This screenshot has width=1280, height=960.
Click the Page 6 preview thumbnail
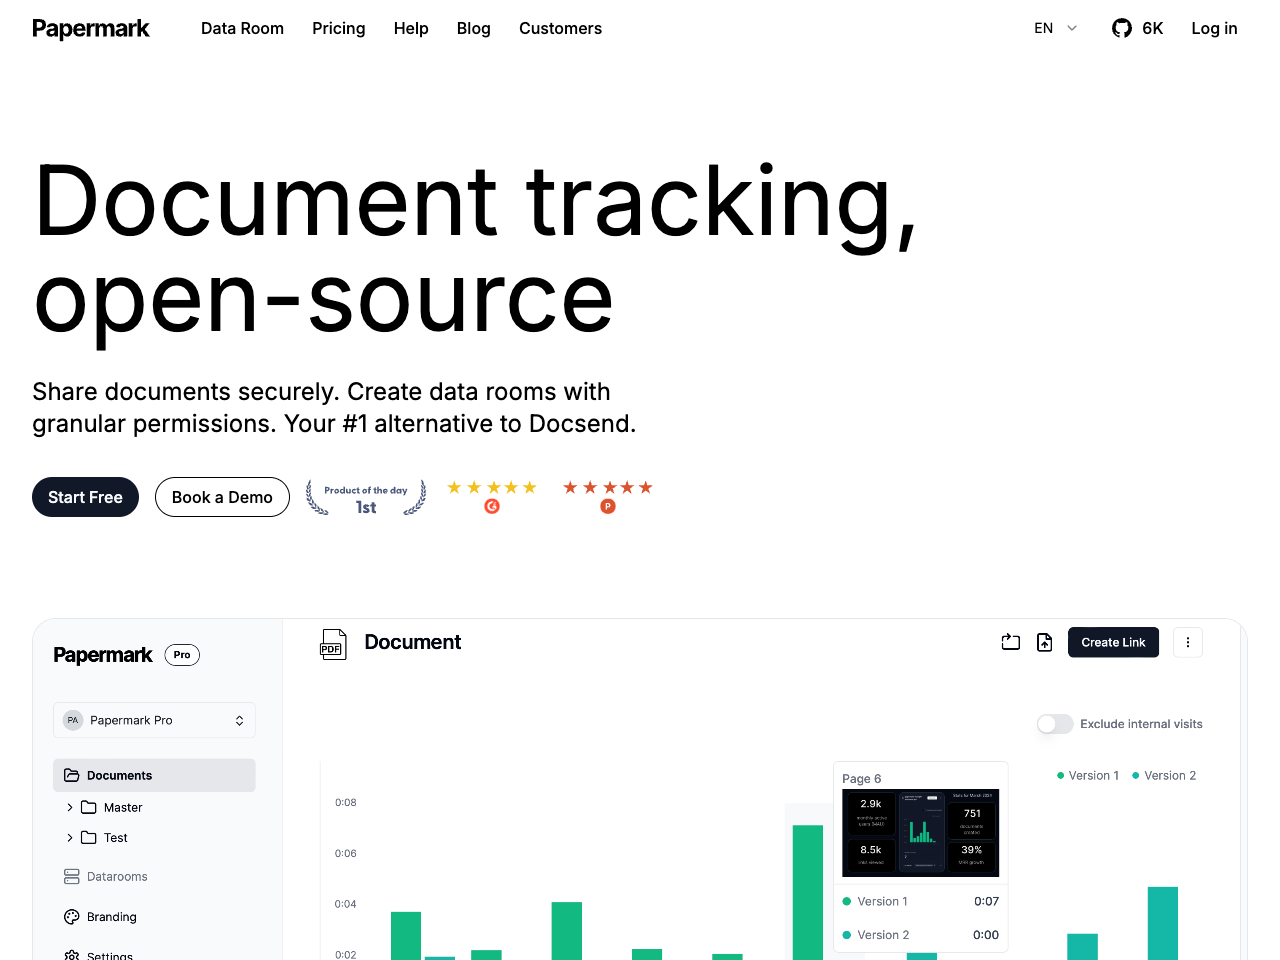click(921, 833)
